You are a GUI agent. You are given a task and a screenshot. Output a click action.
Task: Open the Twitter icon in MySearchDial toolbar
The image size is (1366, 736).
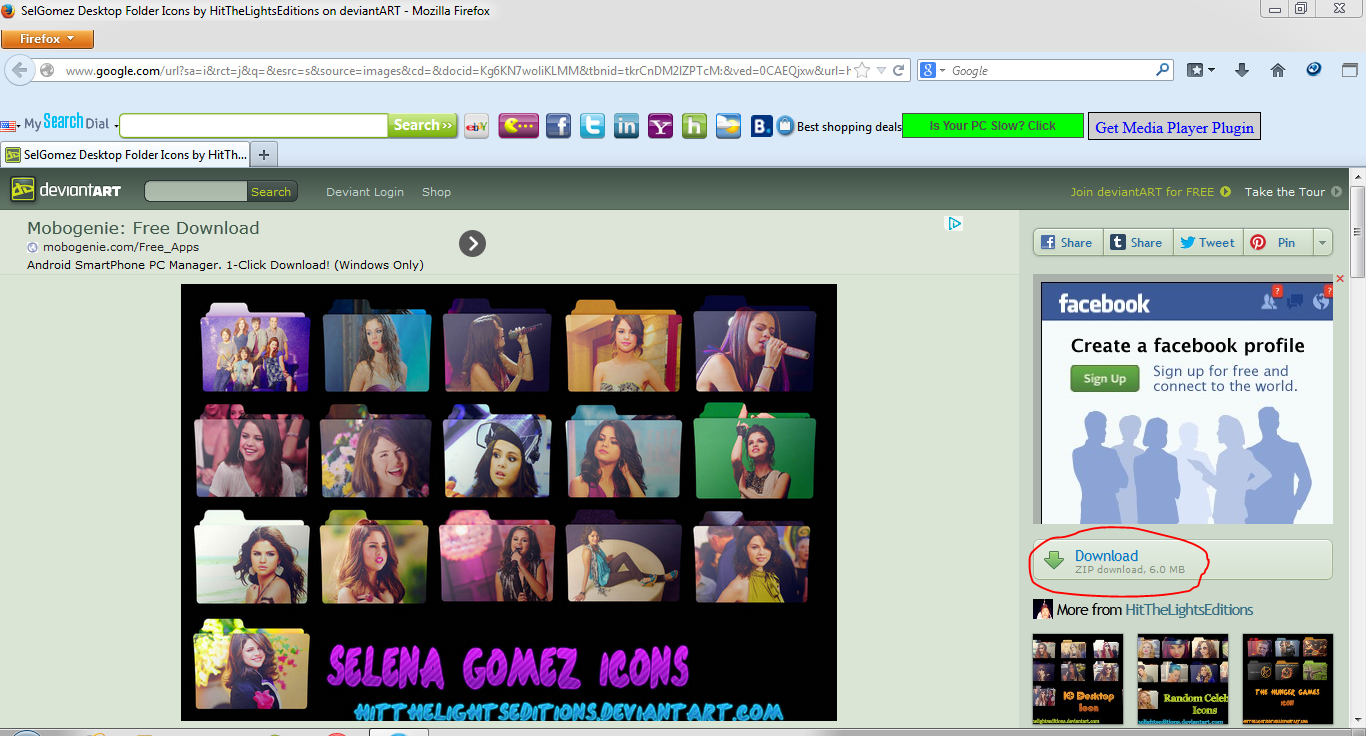593,126
